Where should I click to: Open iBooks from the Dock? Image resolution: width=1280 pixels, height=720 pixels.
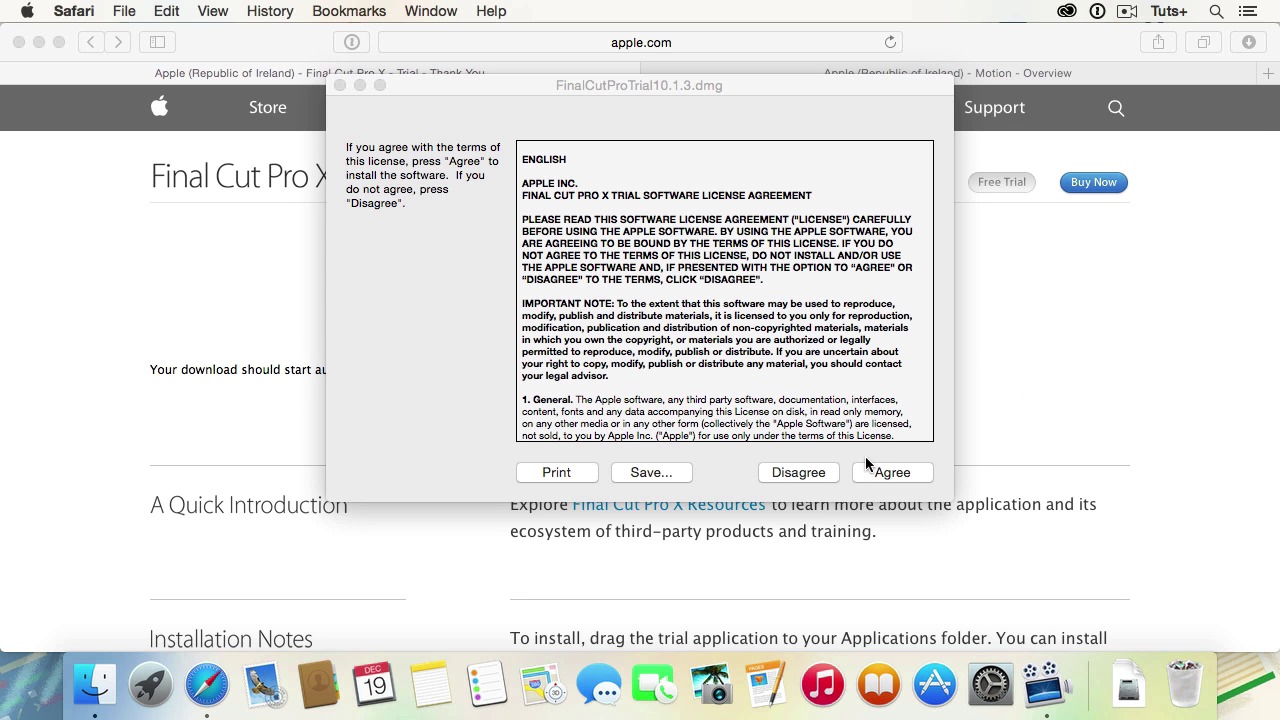coord(879,685)
